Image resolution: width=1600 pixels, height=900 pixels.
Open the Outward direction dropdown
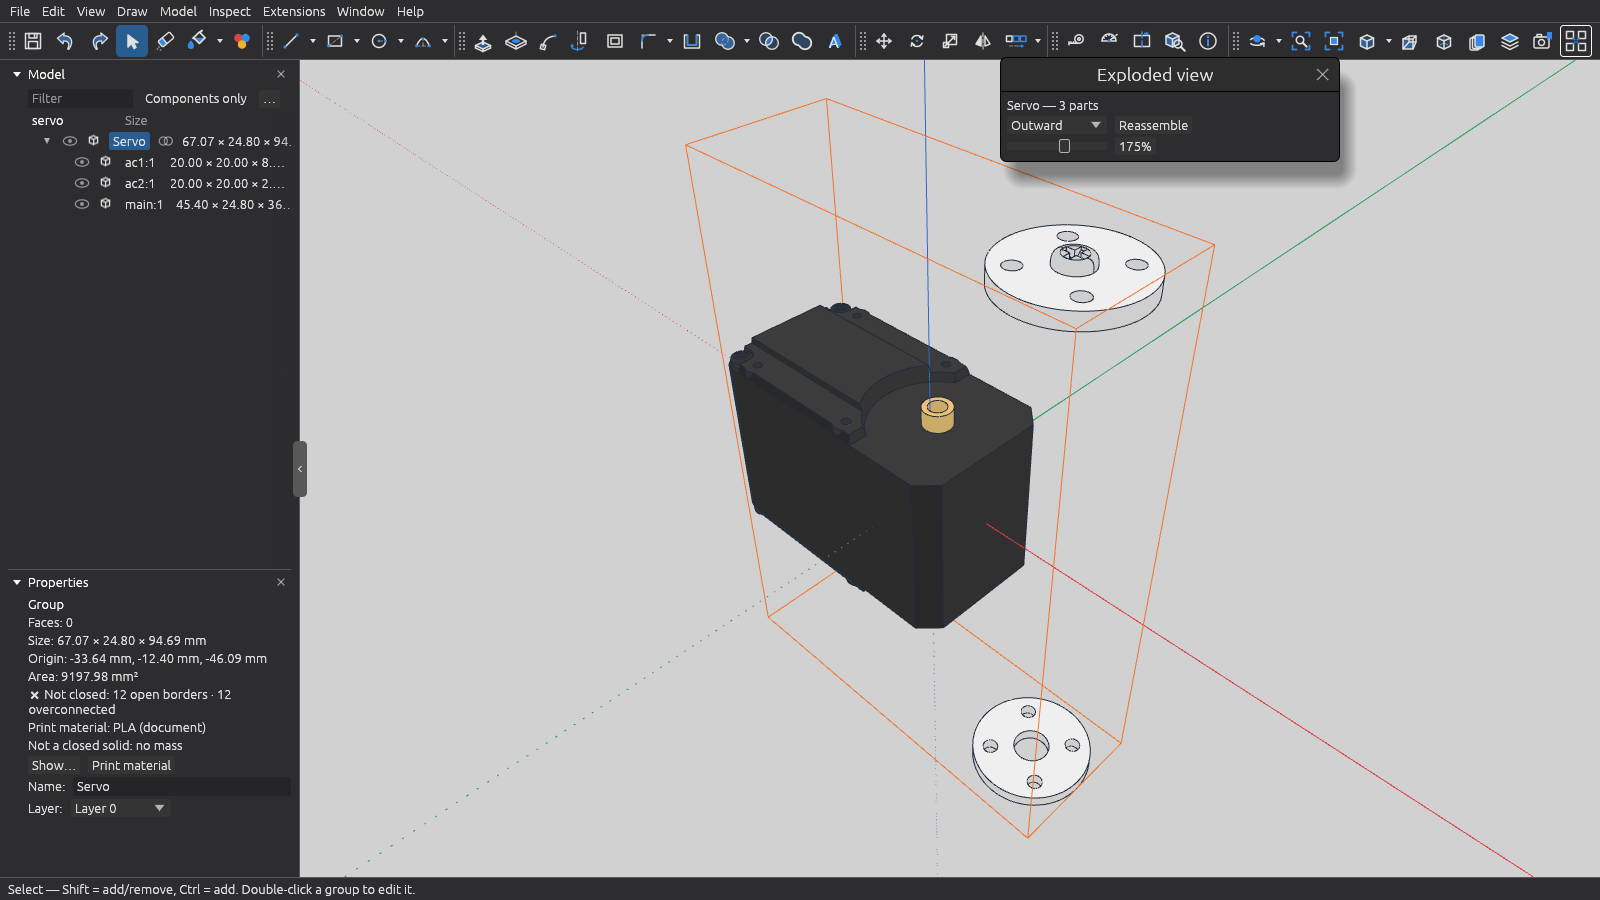[x=1056, y=125]
